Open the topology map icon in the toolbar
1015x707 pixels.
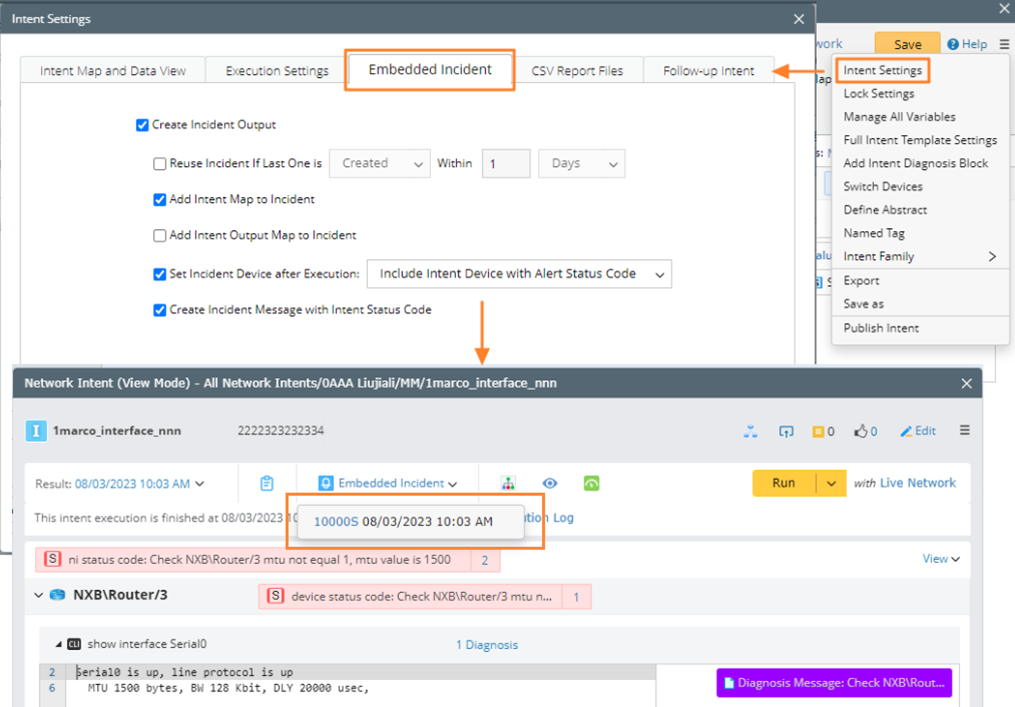click(x=508, y=483)
